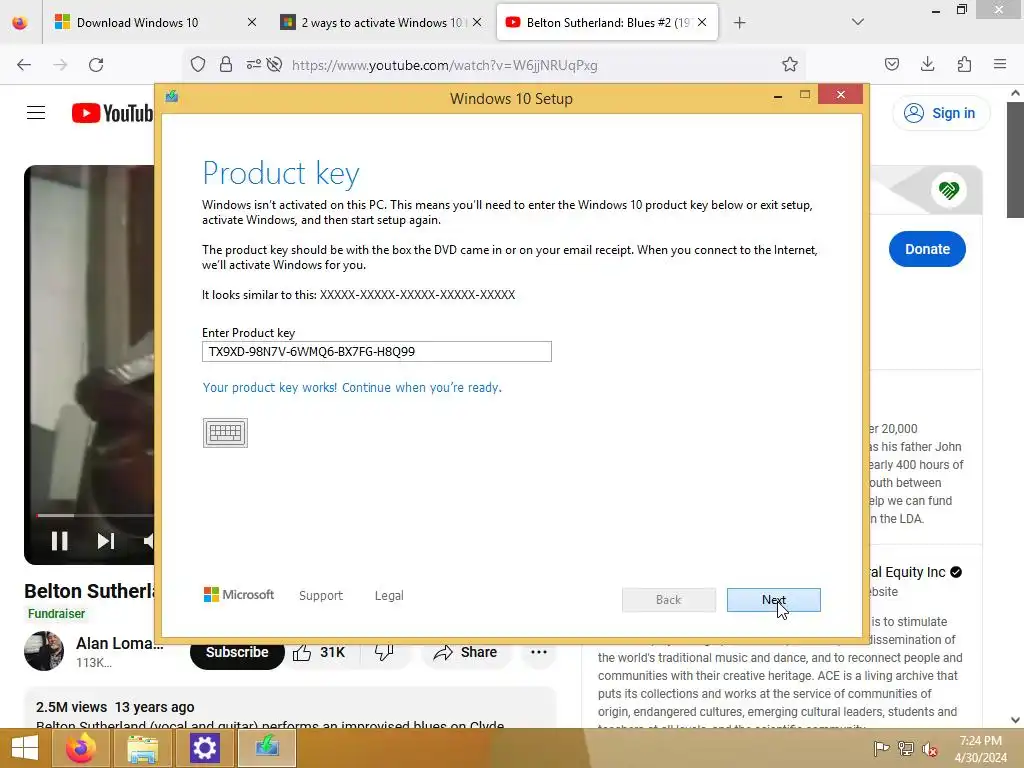Open the on-screen keyboard icon in Setup

225,432
